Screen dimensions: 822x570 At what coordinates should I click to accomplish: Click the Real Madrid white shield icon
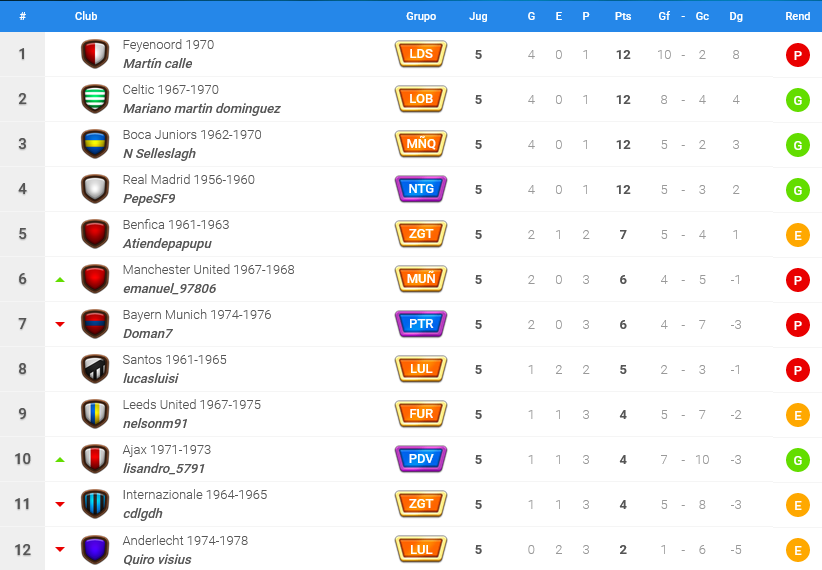(x=95, y=189)
